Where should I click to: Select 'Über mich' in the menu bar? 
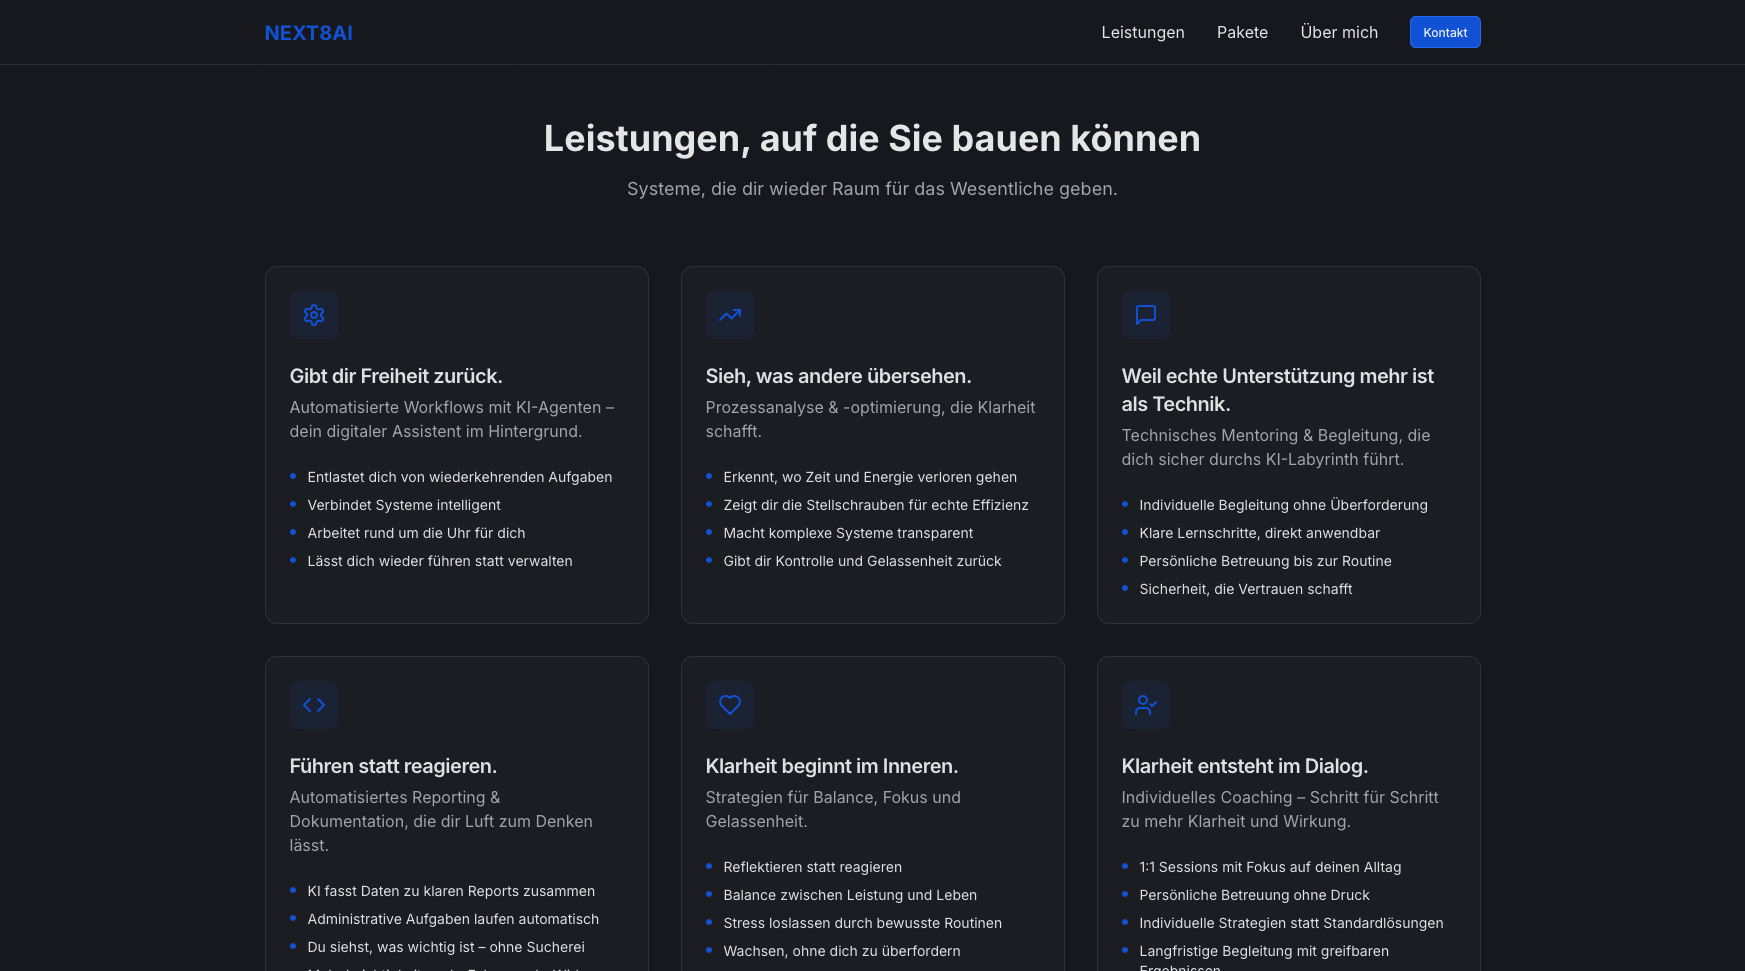click(1339, 32)
